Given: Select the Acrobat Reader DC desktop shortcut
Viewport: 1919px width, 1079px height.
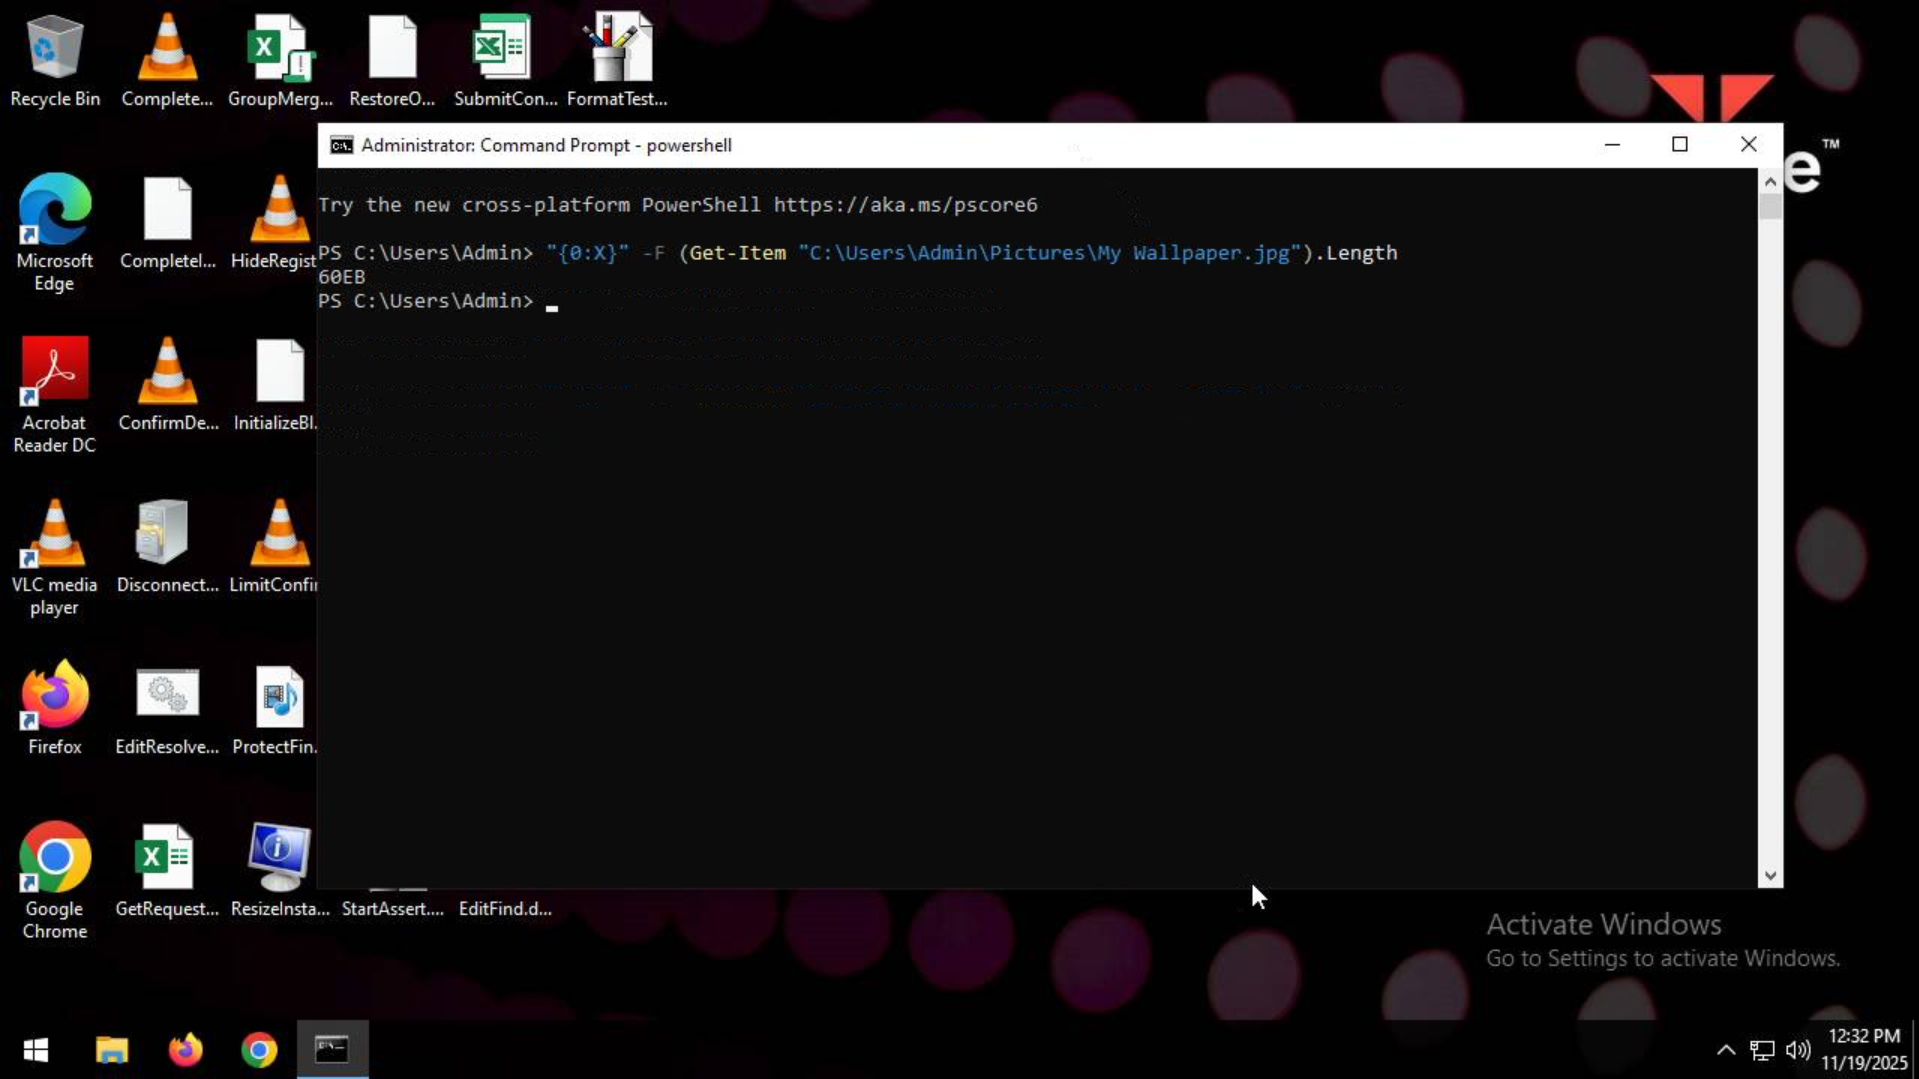Looking at the screenshot, I should pyautogui.click(x=55, y=395).
